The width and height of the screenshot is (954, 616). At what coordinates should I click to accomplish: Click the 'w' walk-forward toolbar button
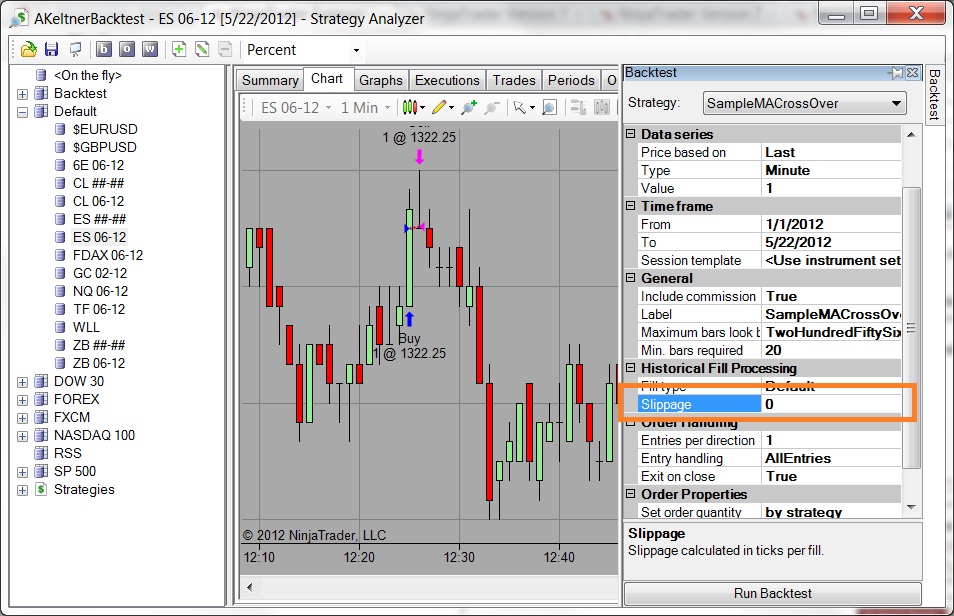point(150,49)
